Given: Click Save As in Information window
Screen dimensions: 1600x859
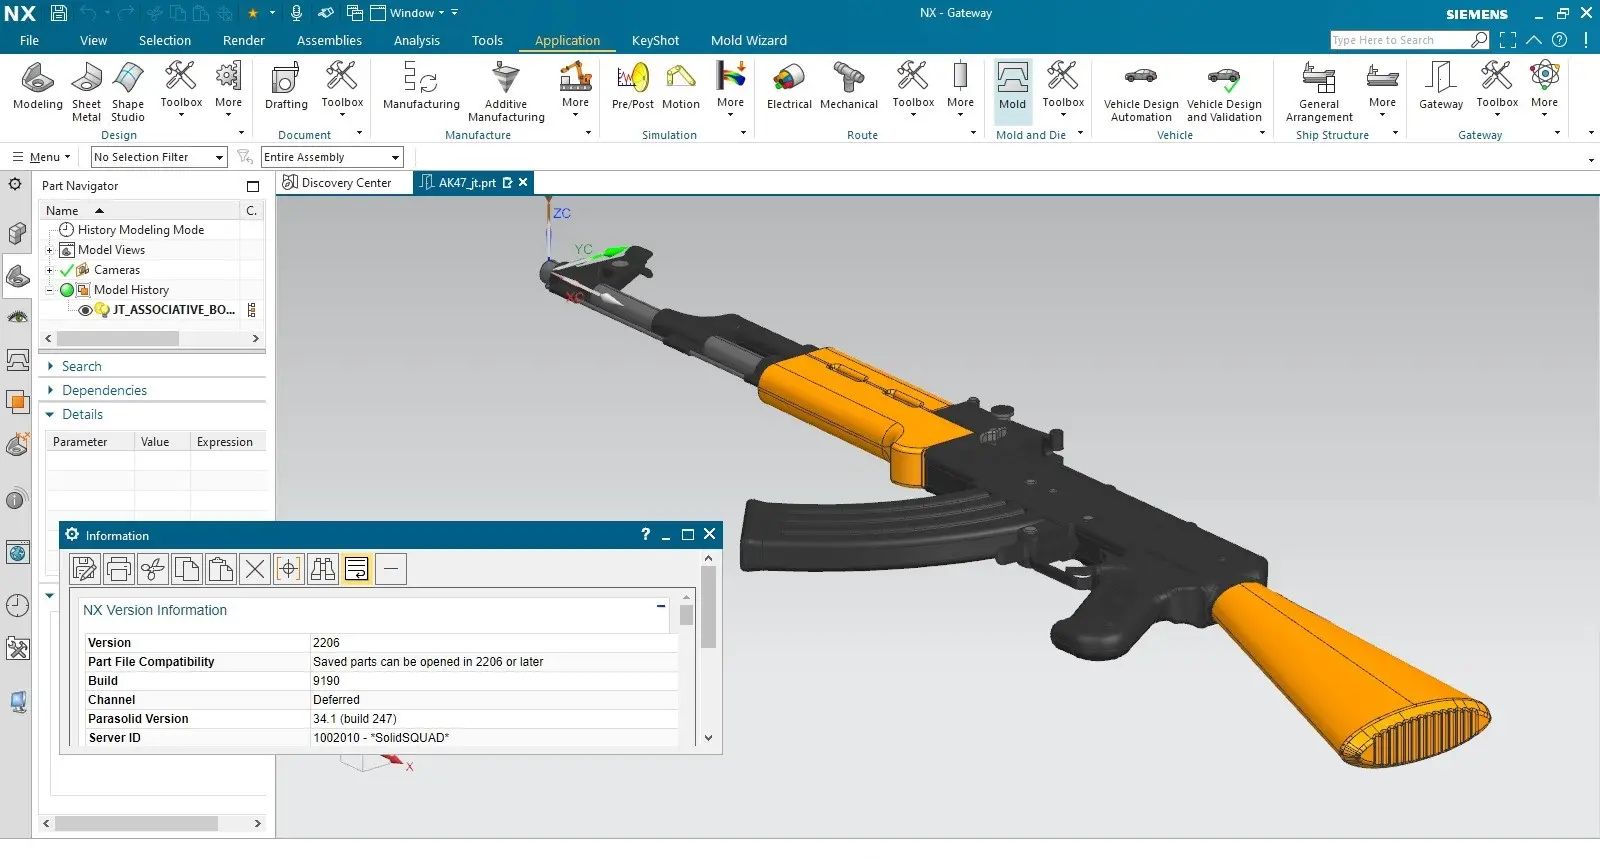Looking at the screenshot, I should click(x=85, y=569).
